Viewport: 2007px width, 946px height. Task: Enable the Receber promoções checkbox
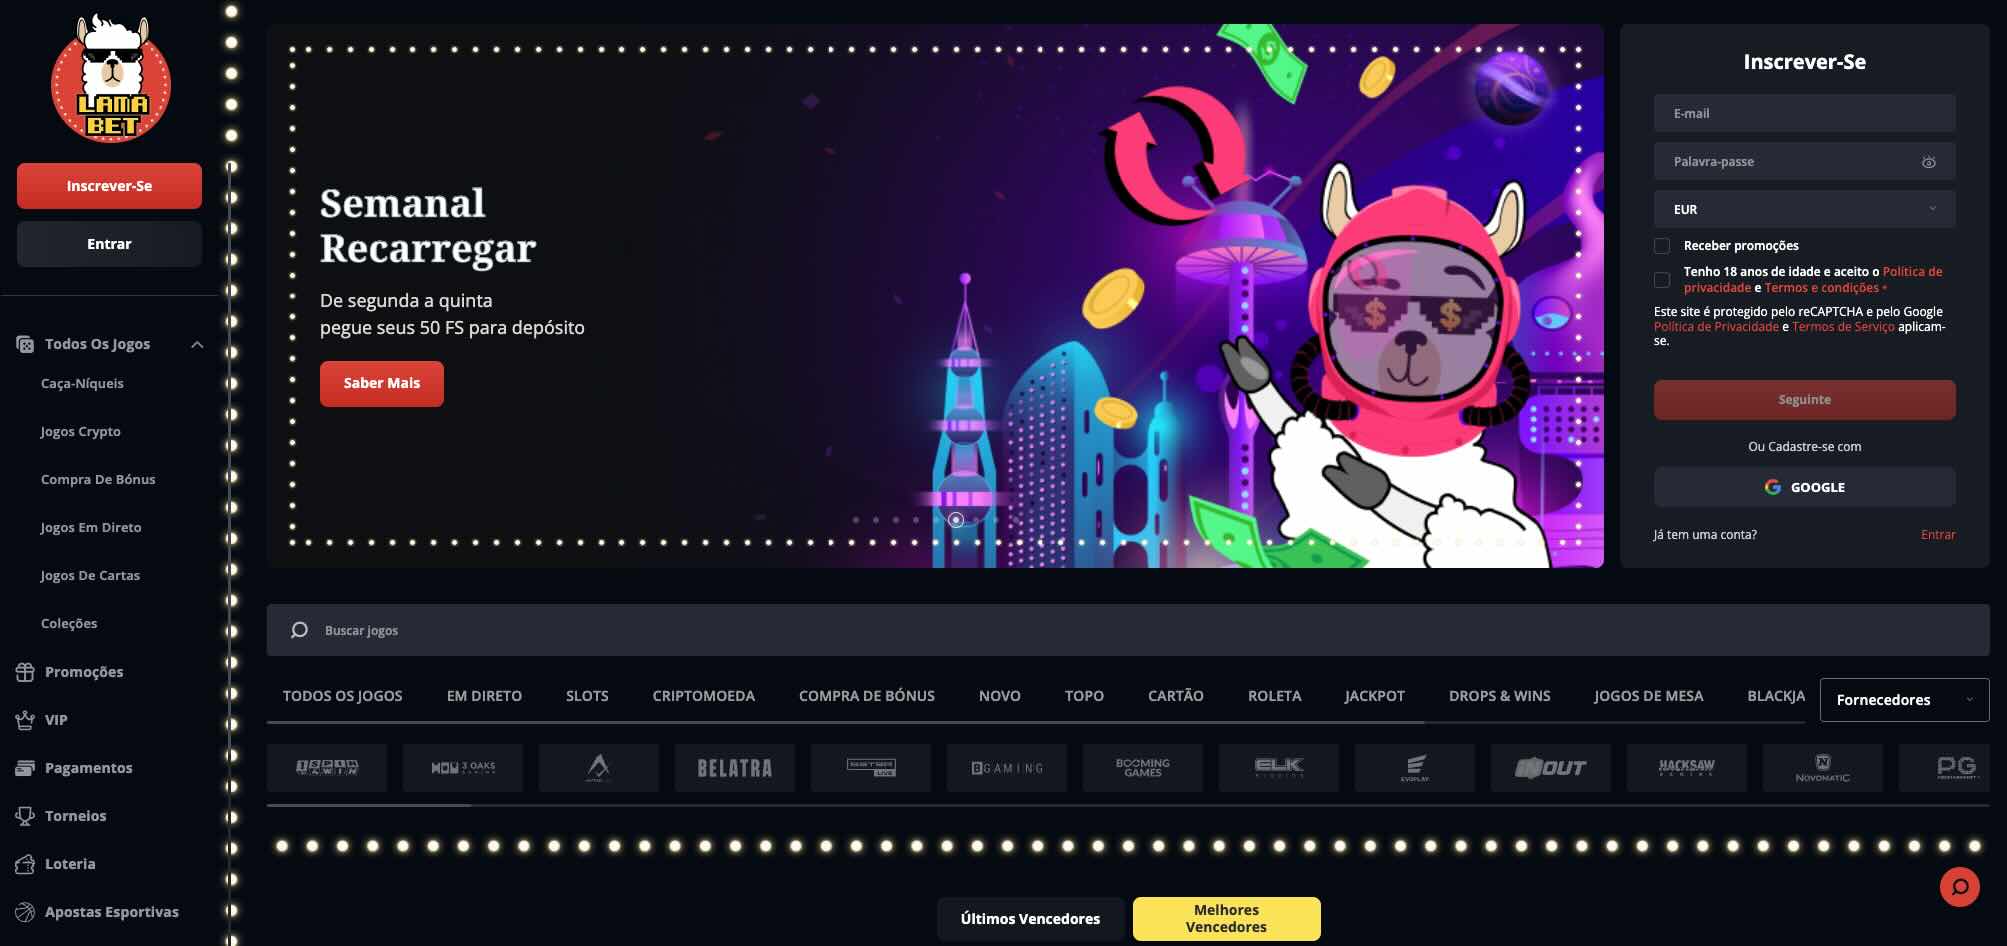[x=1662, y=246]
